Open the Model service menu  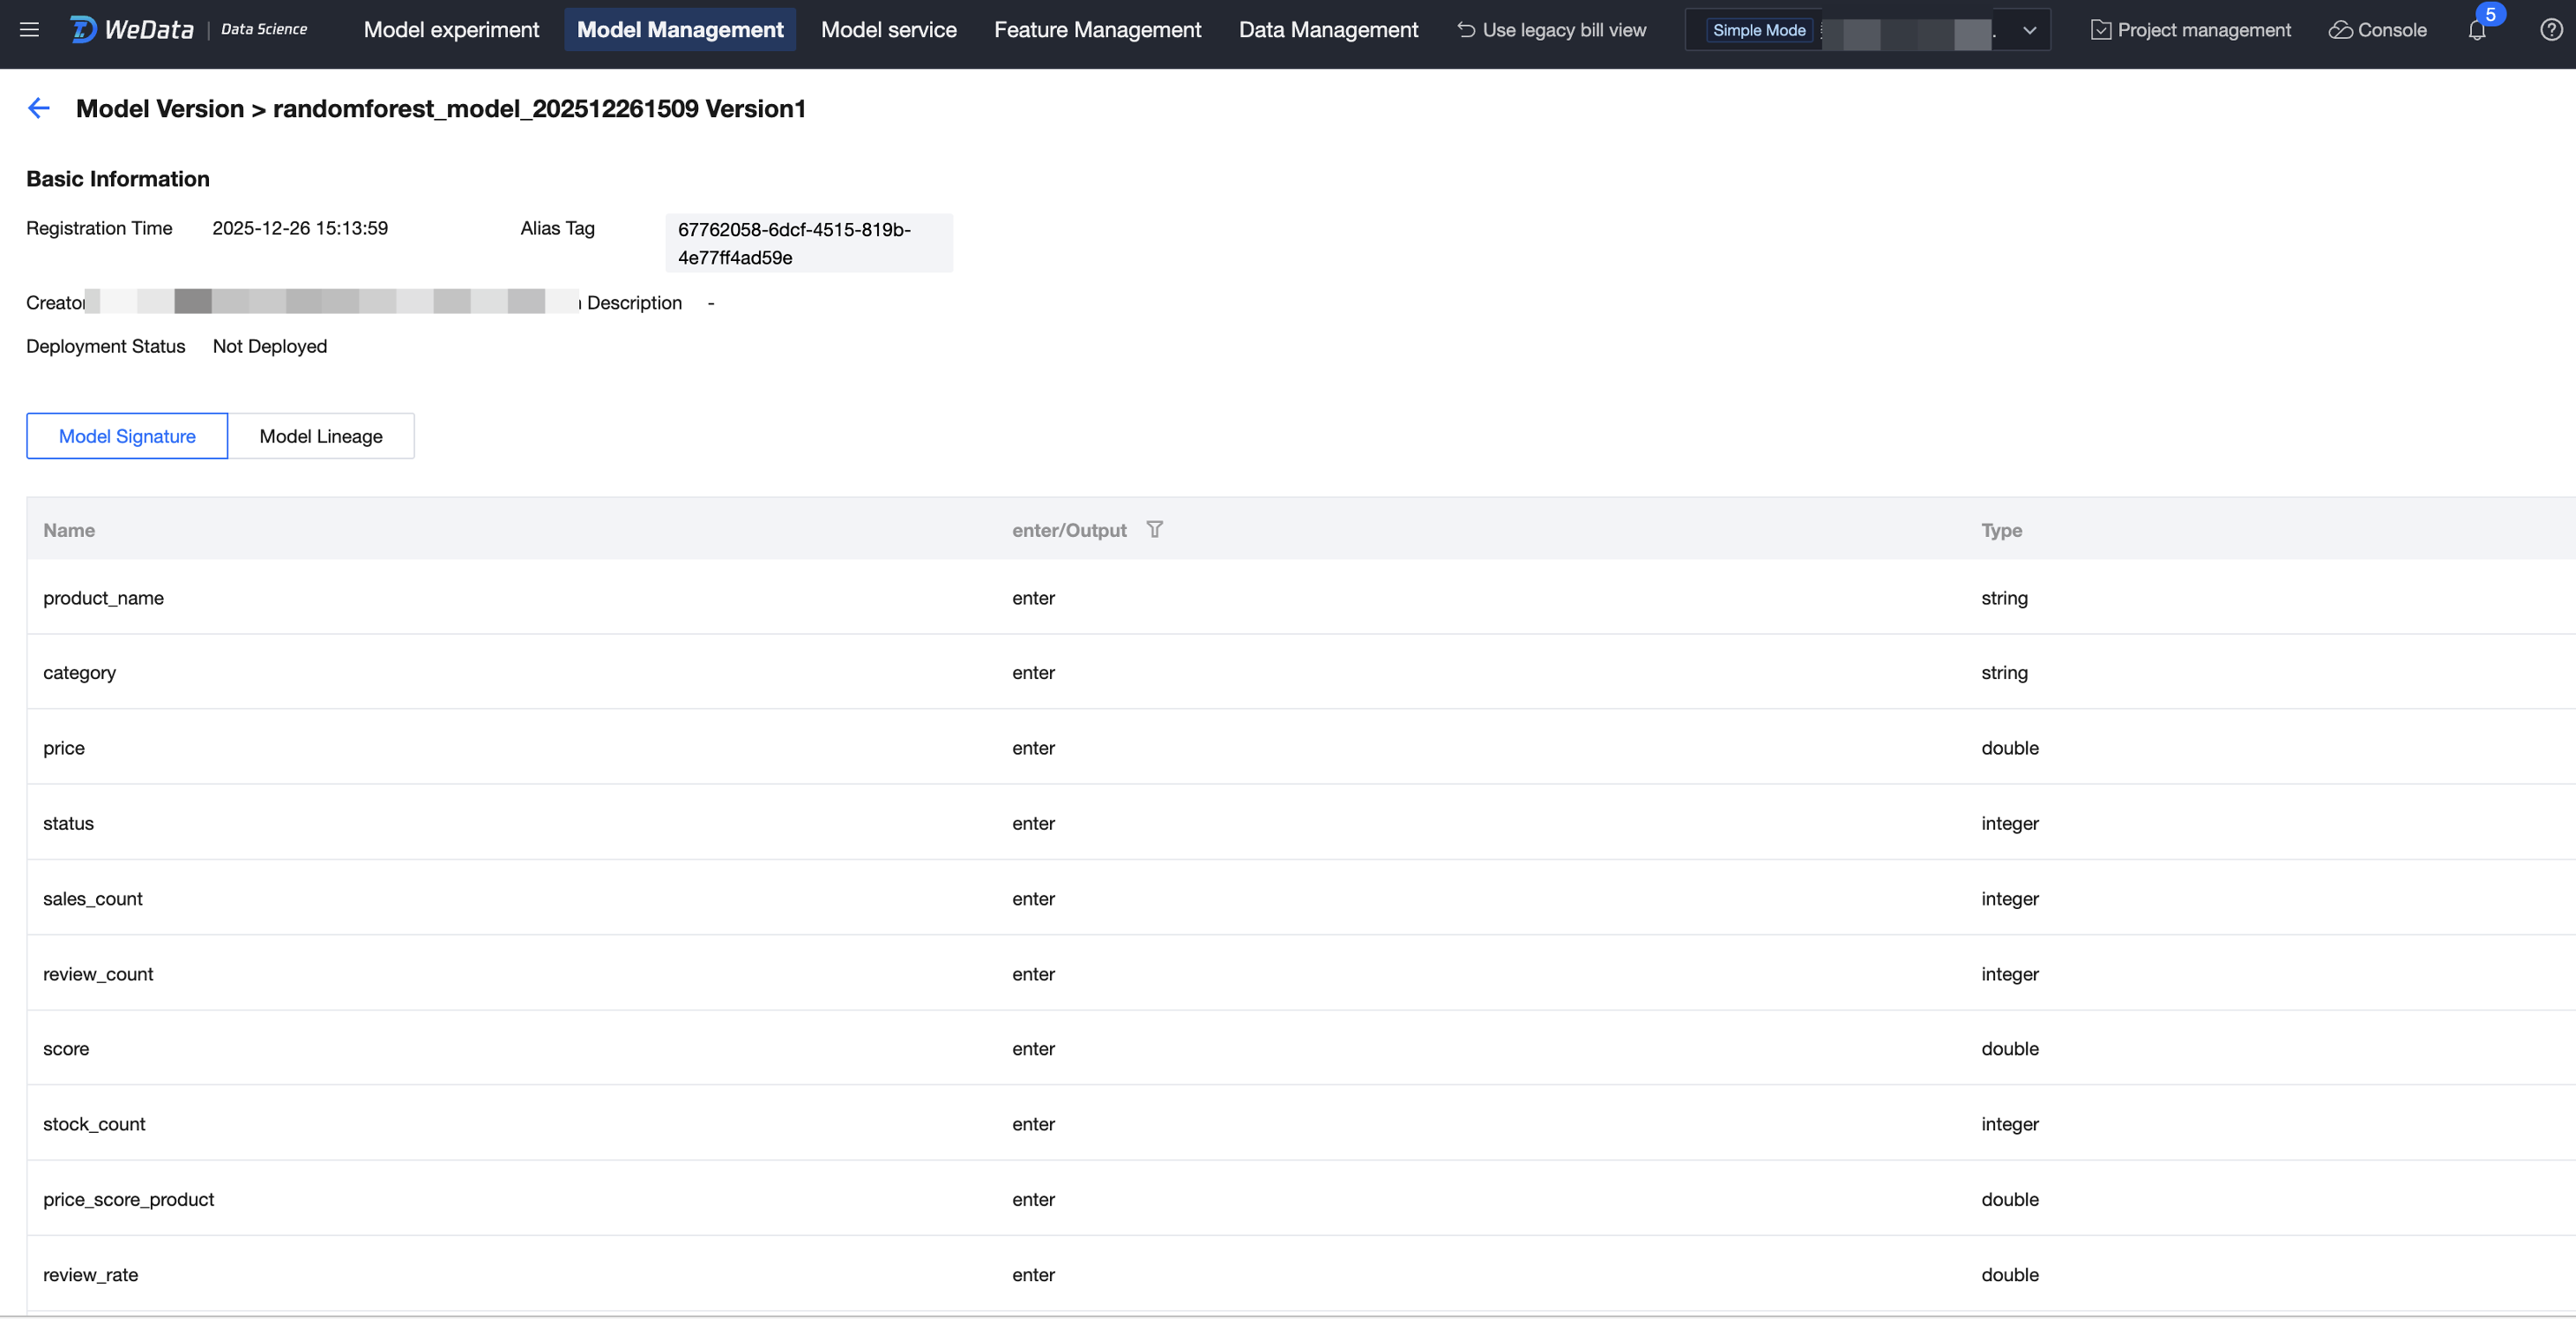(x=888, y=30)
